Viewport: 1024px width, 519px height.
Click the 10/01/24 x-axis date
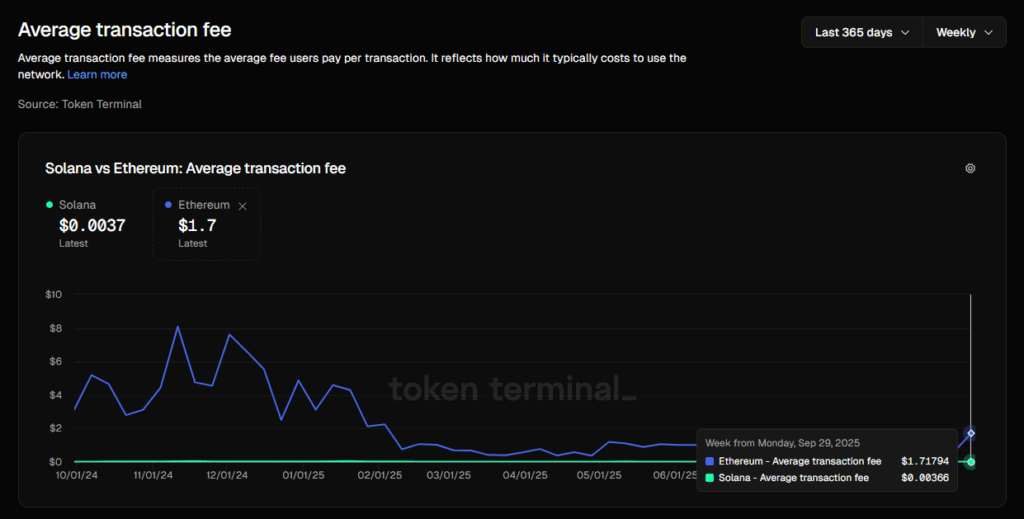[77, 475]
